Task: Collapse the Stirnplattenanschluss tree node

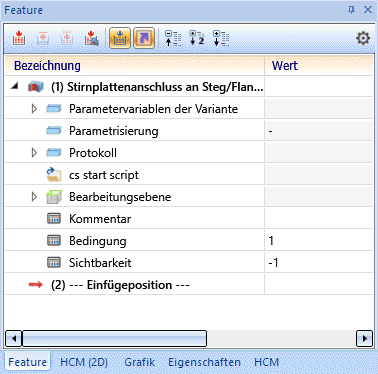Action: coord(14,86)
